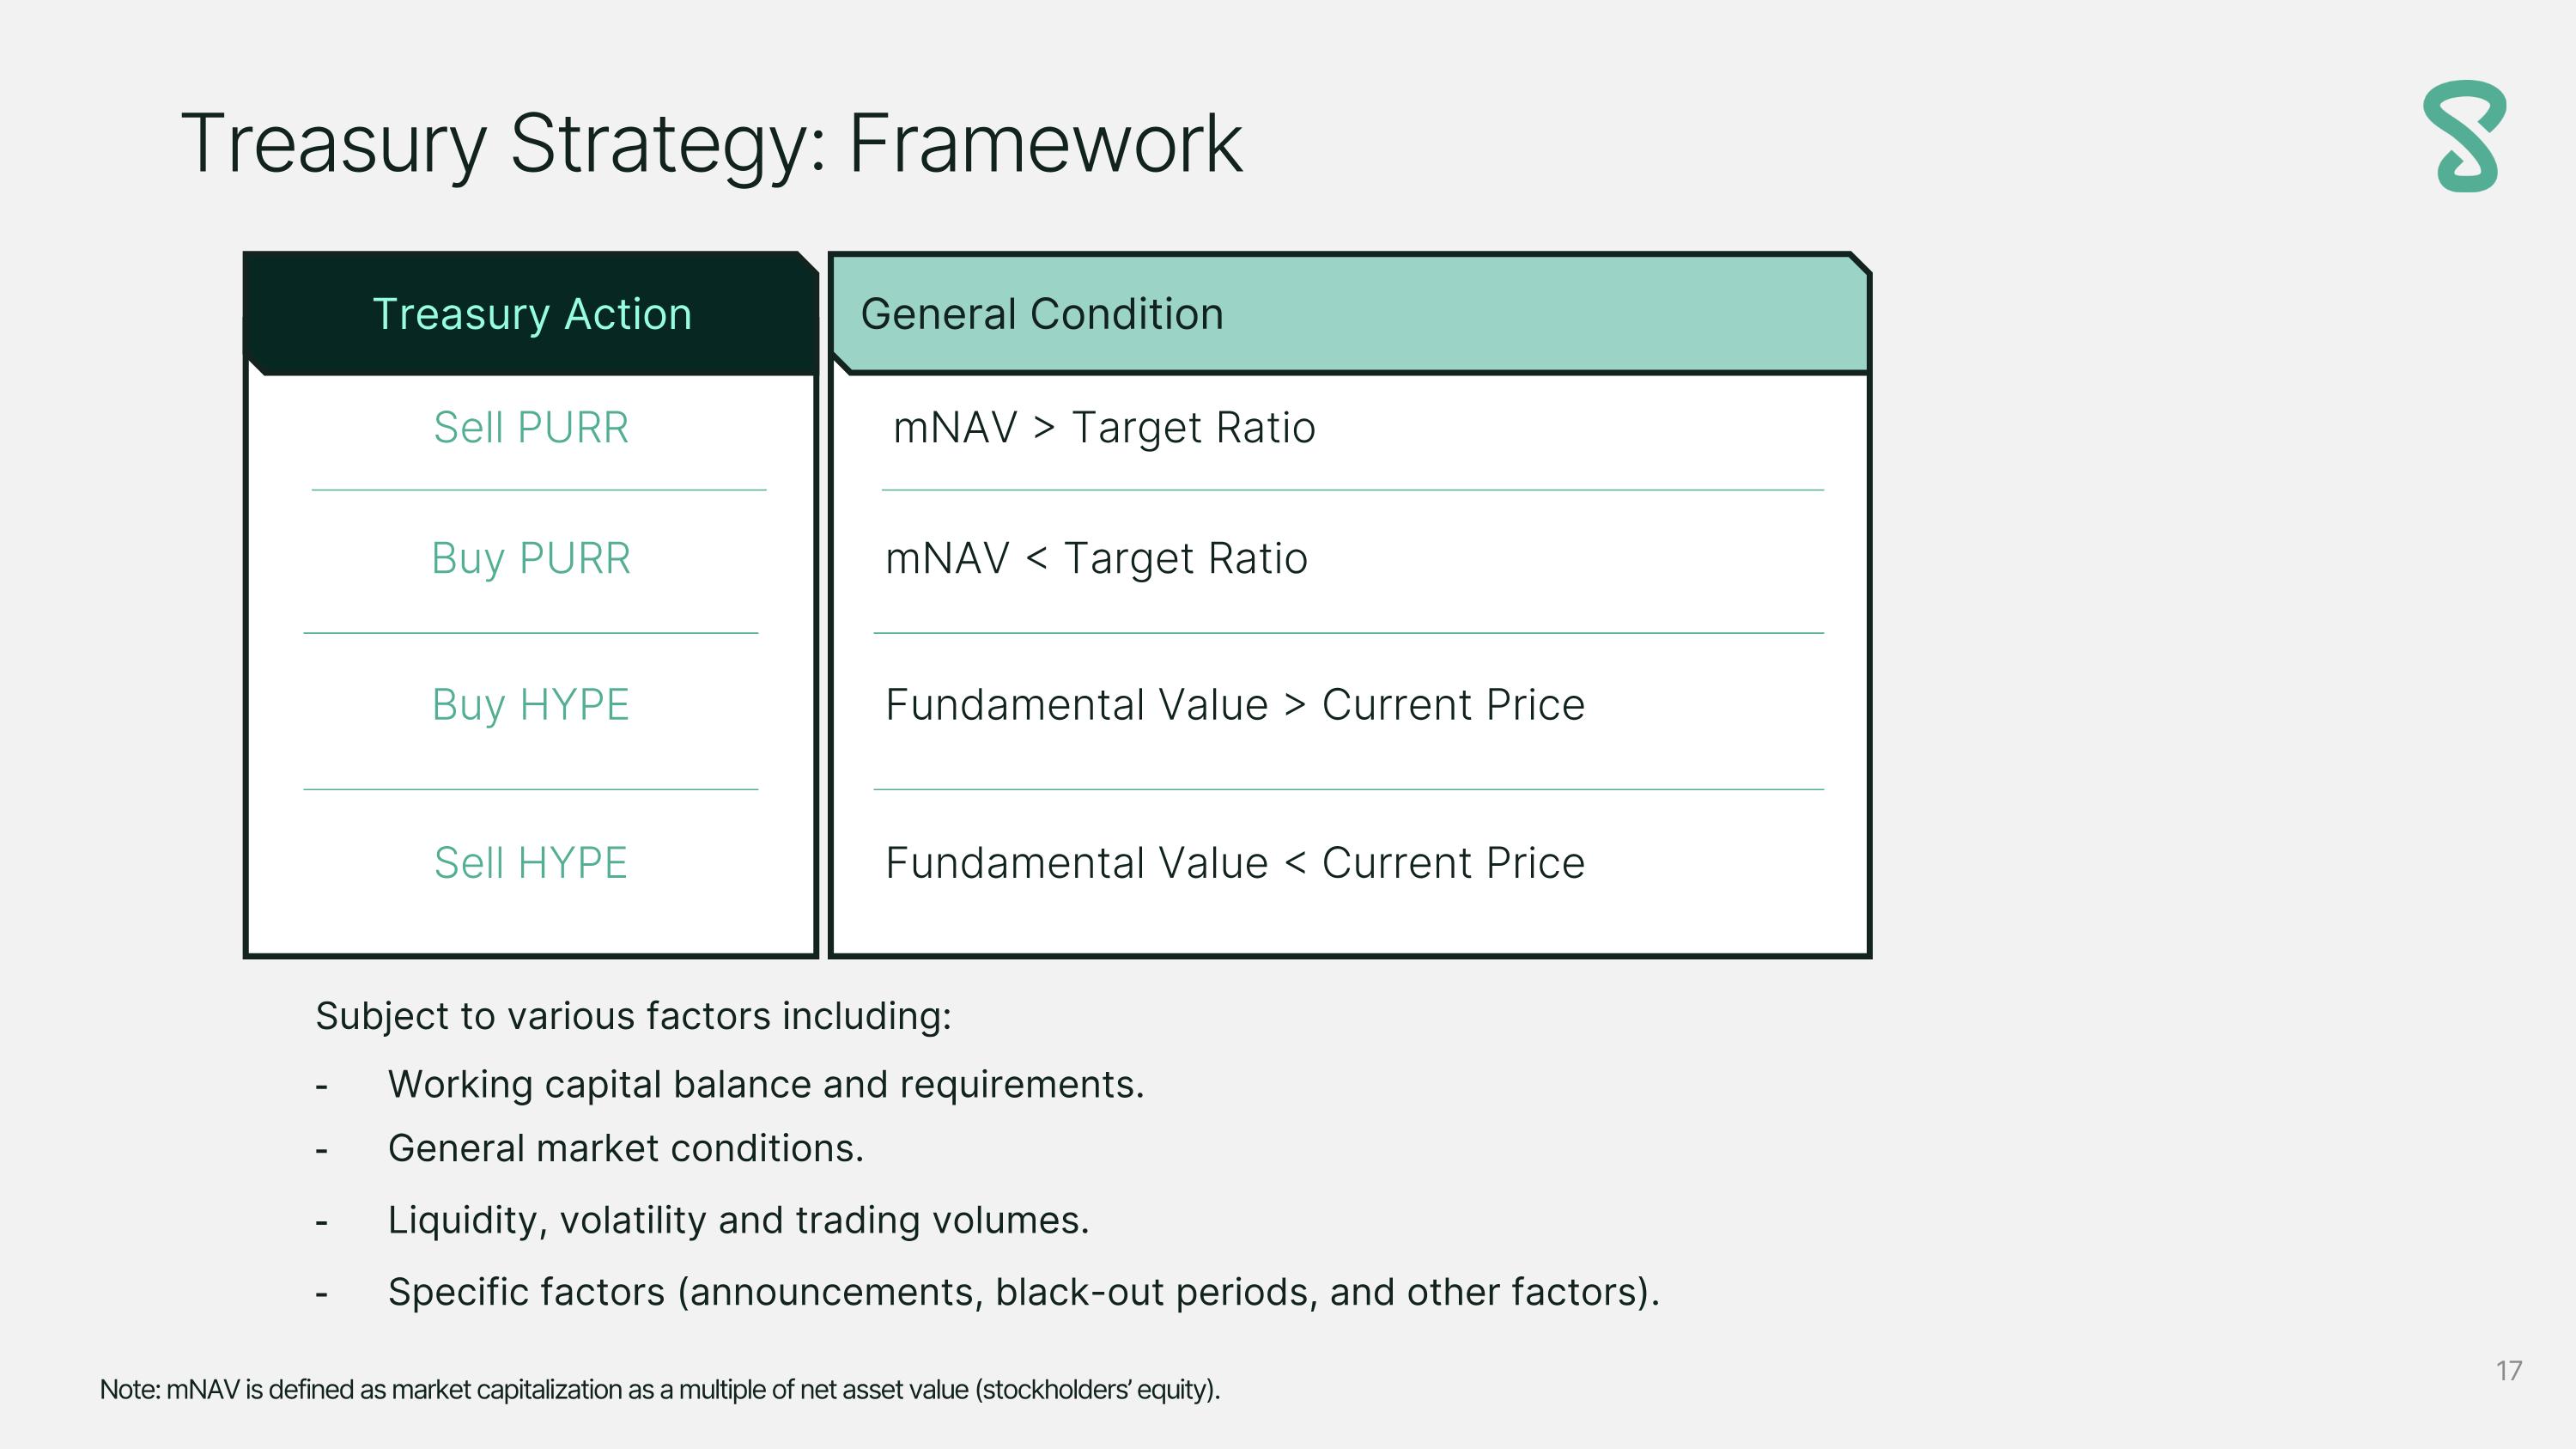2576x1449 pixels.
Task: Click the mNAV < Target Ratio condition
Action: tap(1096, 558)
